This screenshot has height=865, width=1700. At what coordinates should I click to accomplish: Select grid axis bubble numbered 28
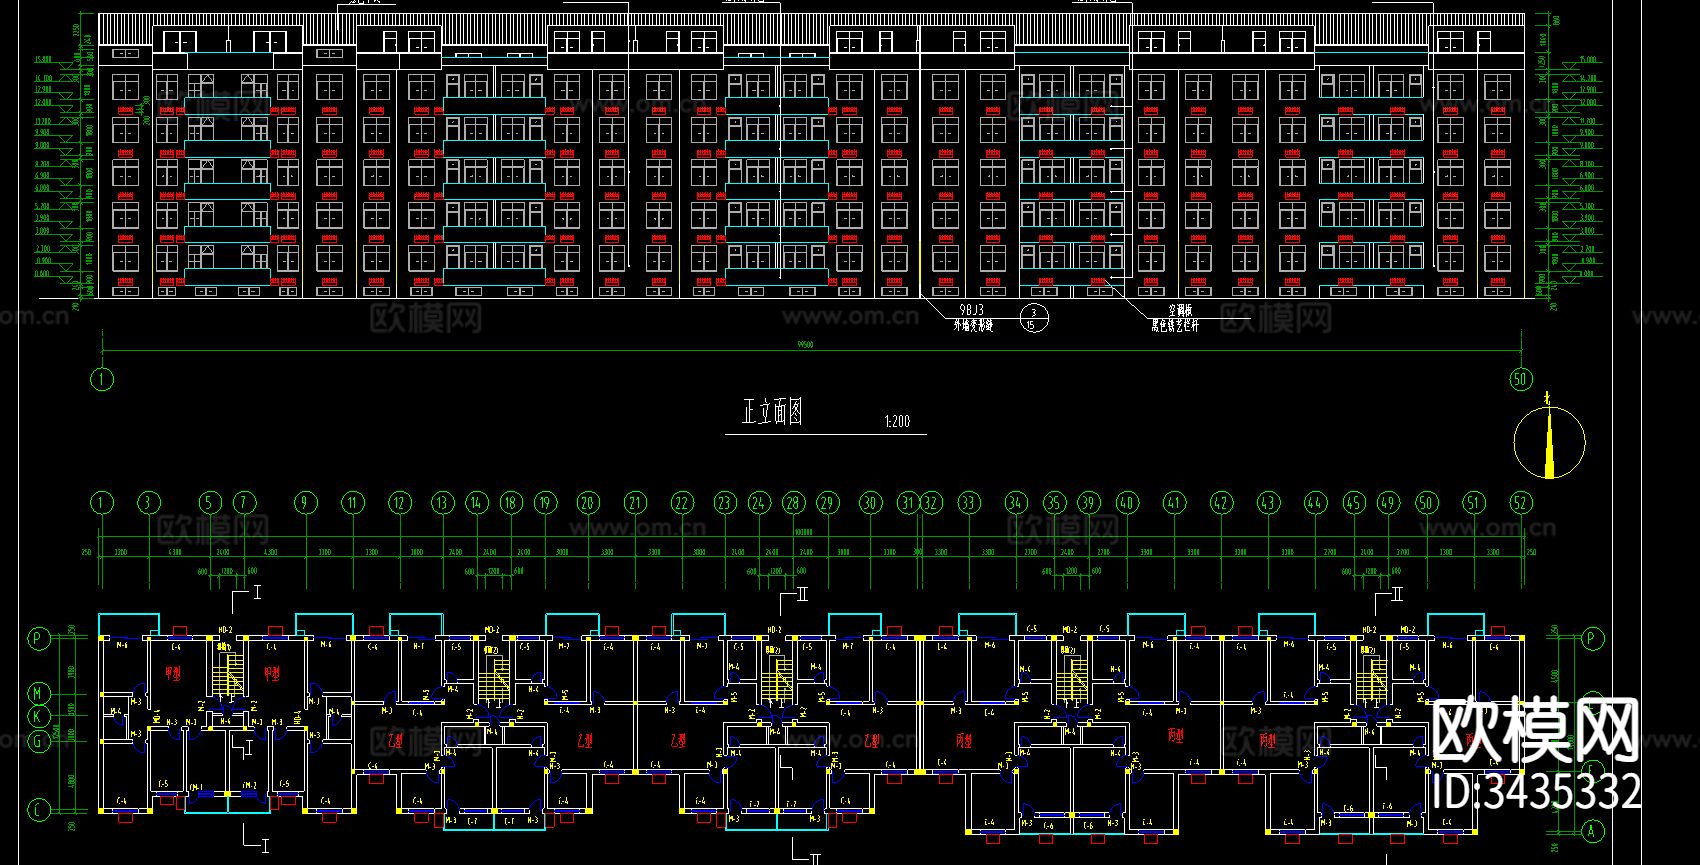(x=793, y=502)
